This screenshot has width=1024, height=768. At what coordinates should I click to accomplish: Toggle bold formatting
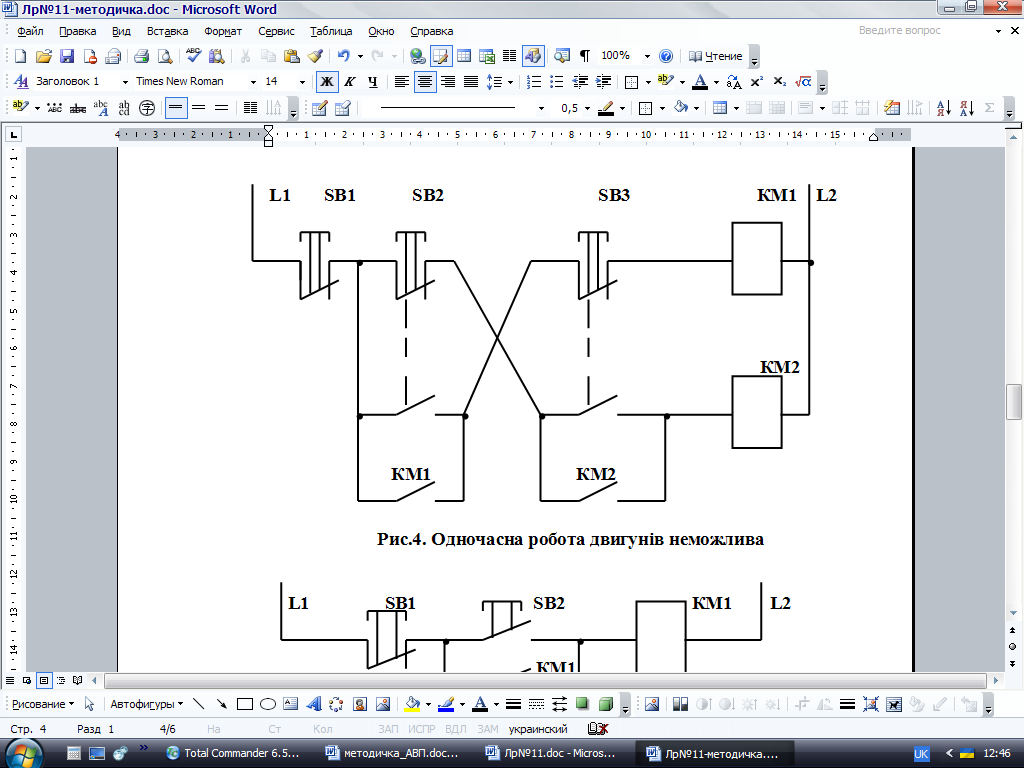pos(327,82)
